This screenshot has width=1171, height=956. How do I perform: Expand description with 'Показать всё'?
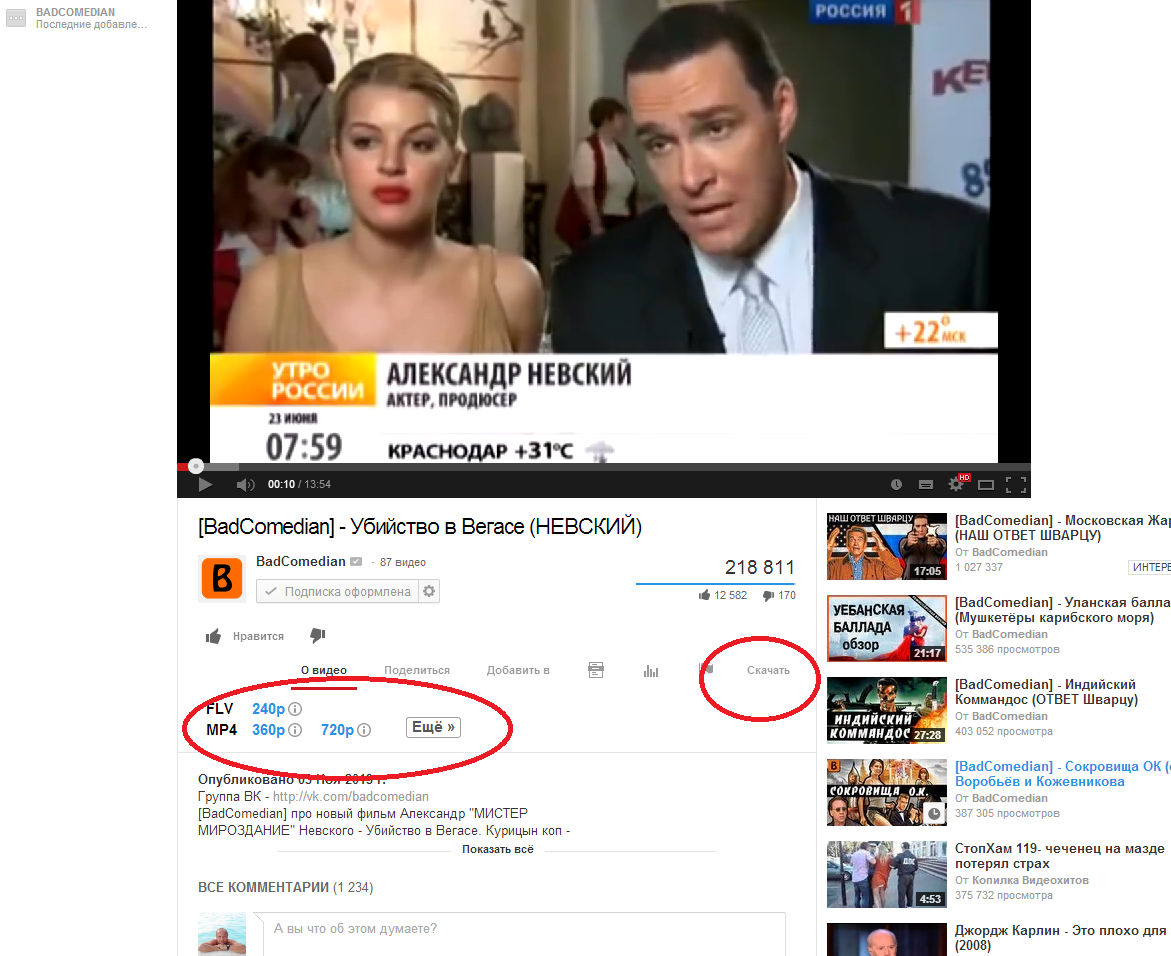coord(497,849)
